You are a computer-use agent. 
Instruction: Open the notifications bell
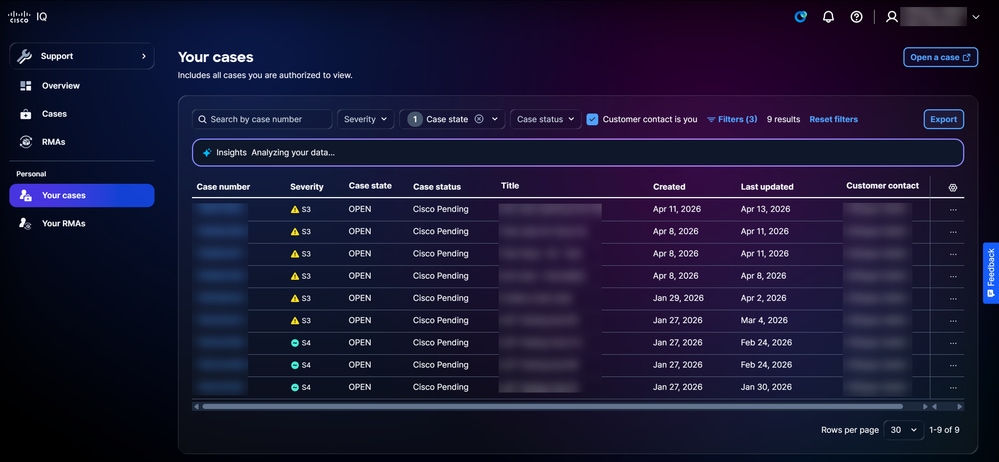pos(828,17)
